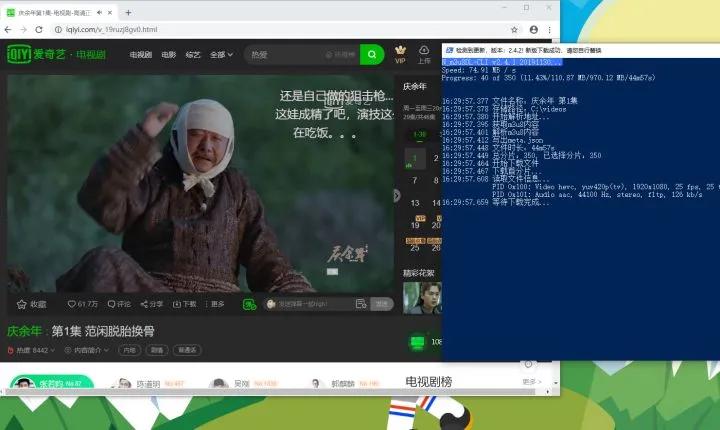
Task: Open actor 陈道明 profile link
Action: click(x=147, y=384)
